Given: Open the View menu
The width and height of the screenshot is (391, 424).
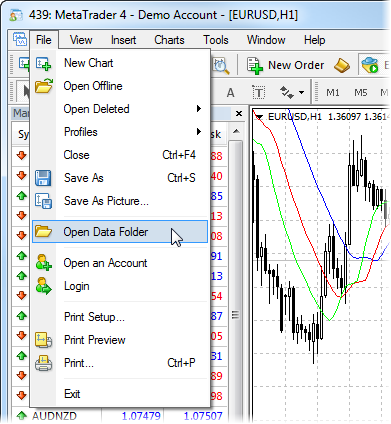Looking at the screenshot, I should click(81, 40).
